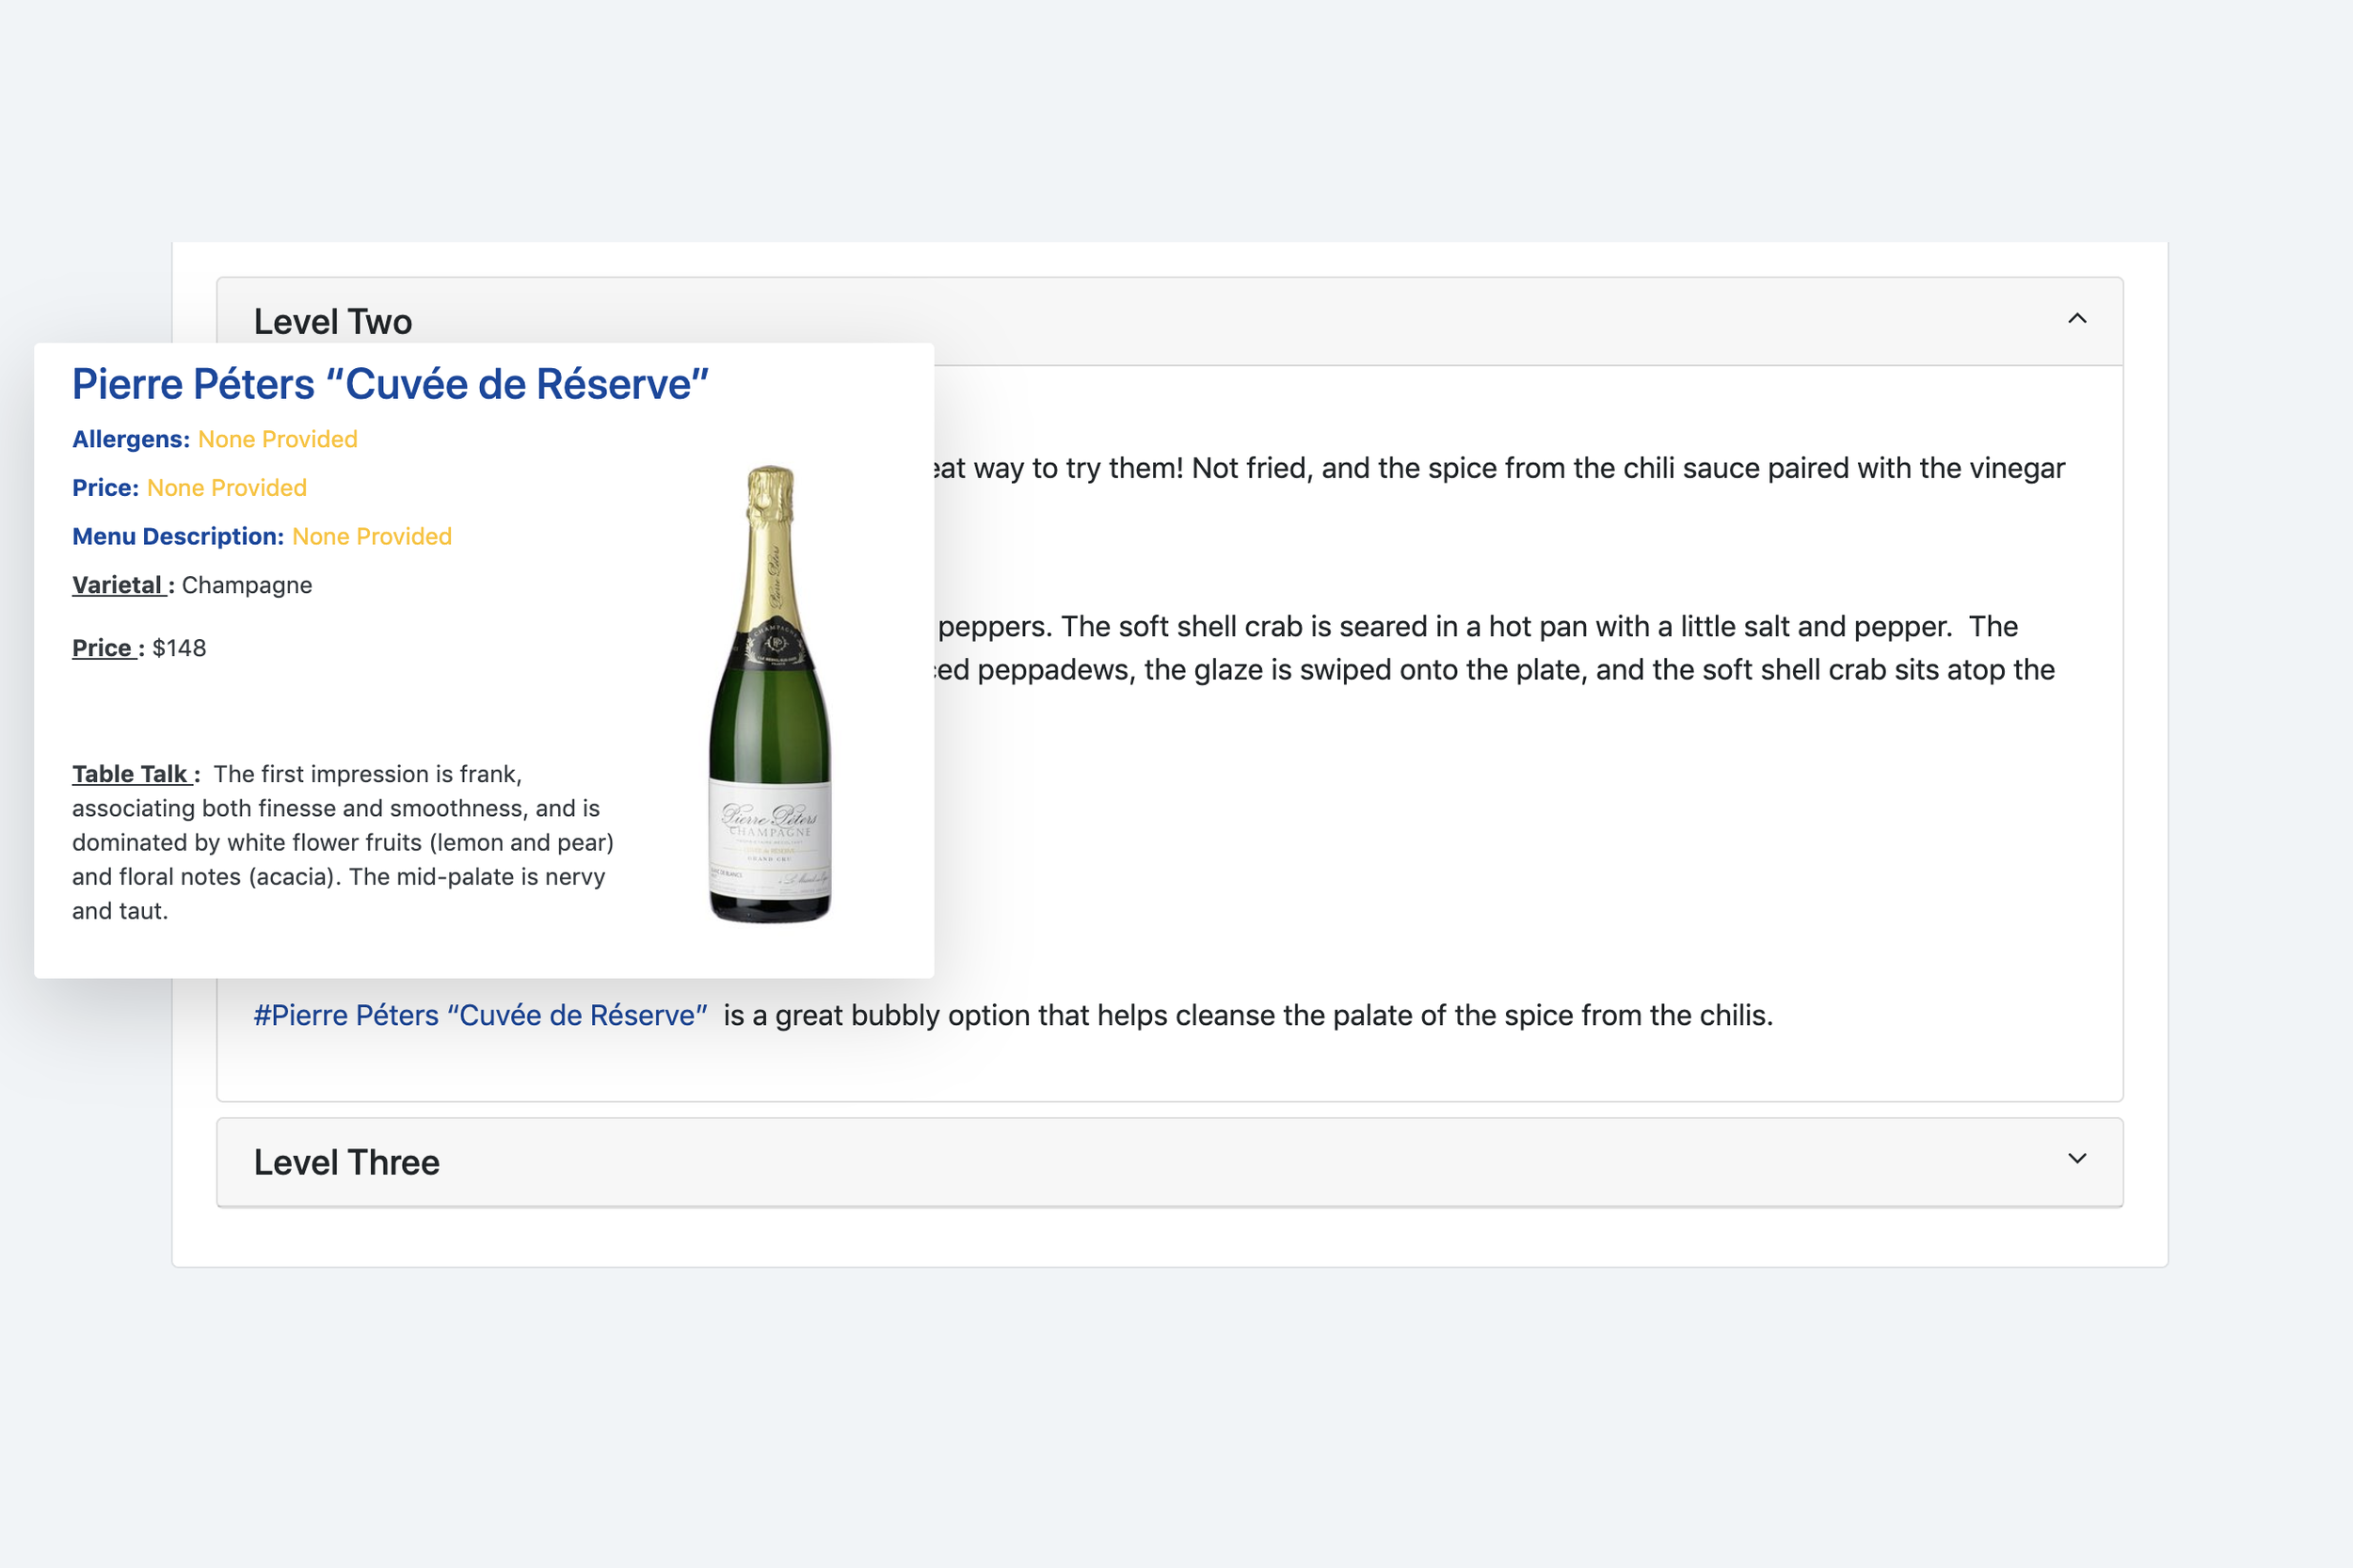The width and height of the screenshot is (2353, 1568).
Task: Click the 'great bubbly option' sentence text
Action: click(x=1248, y=1015)
